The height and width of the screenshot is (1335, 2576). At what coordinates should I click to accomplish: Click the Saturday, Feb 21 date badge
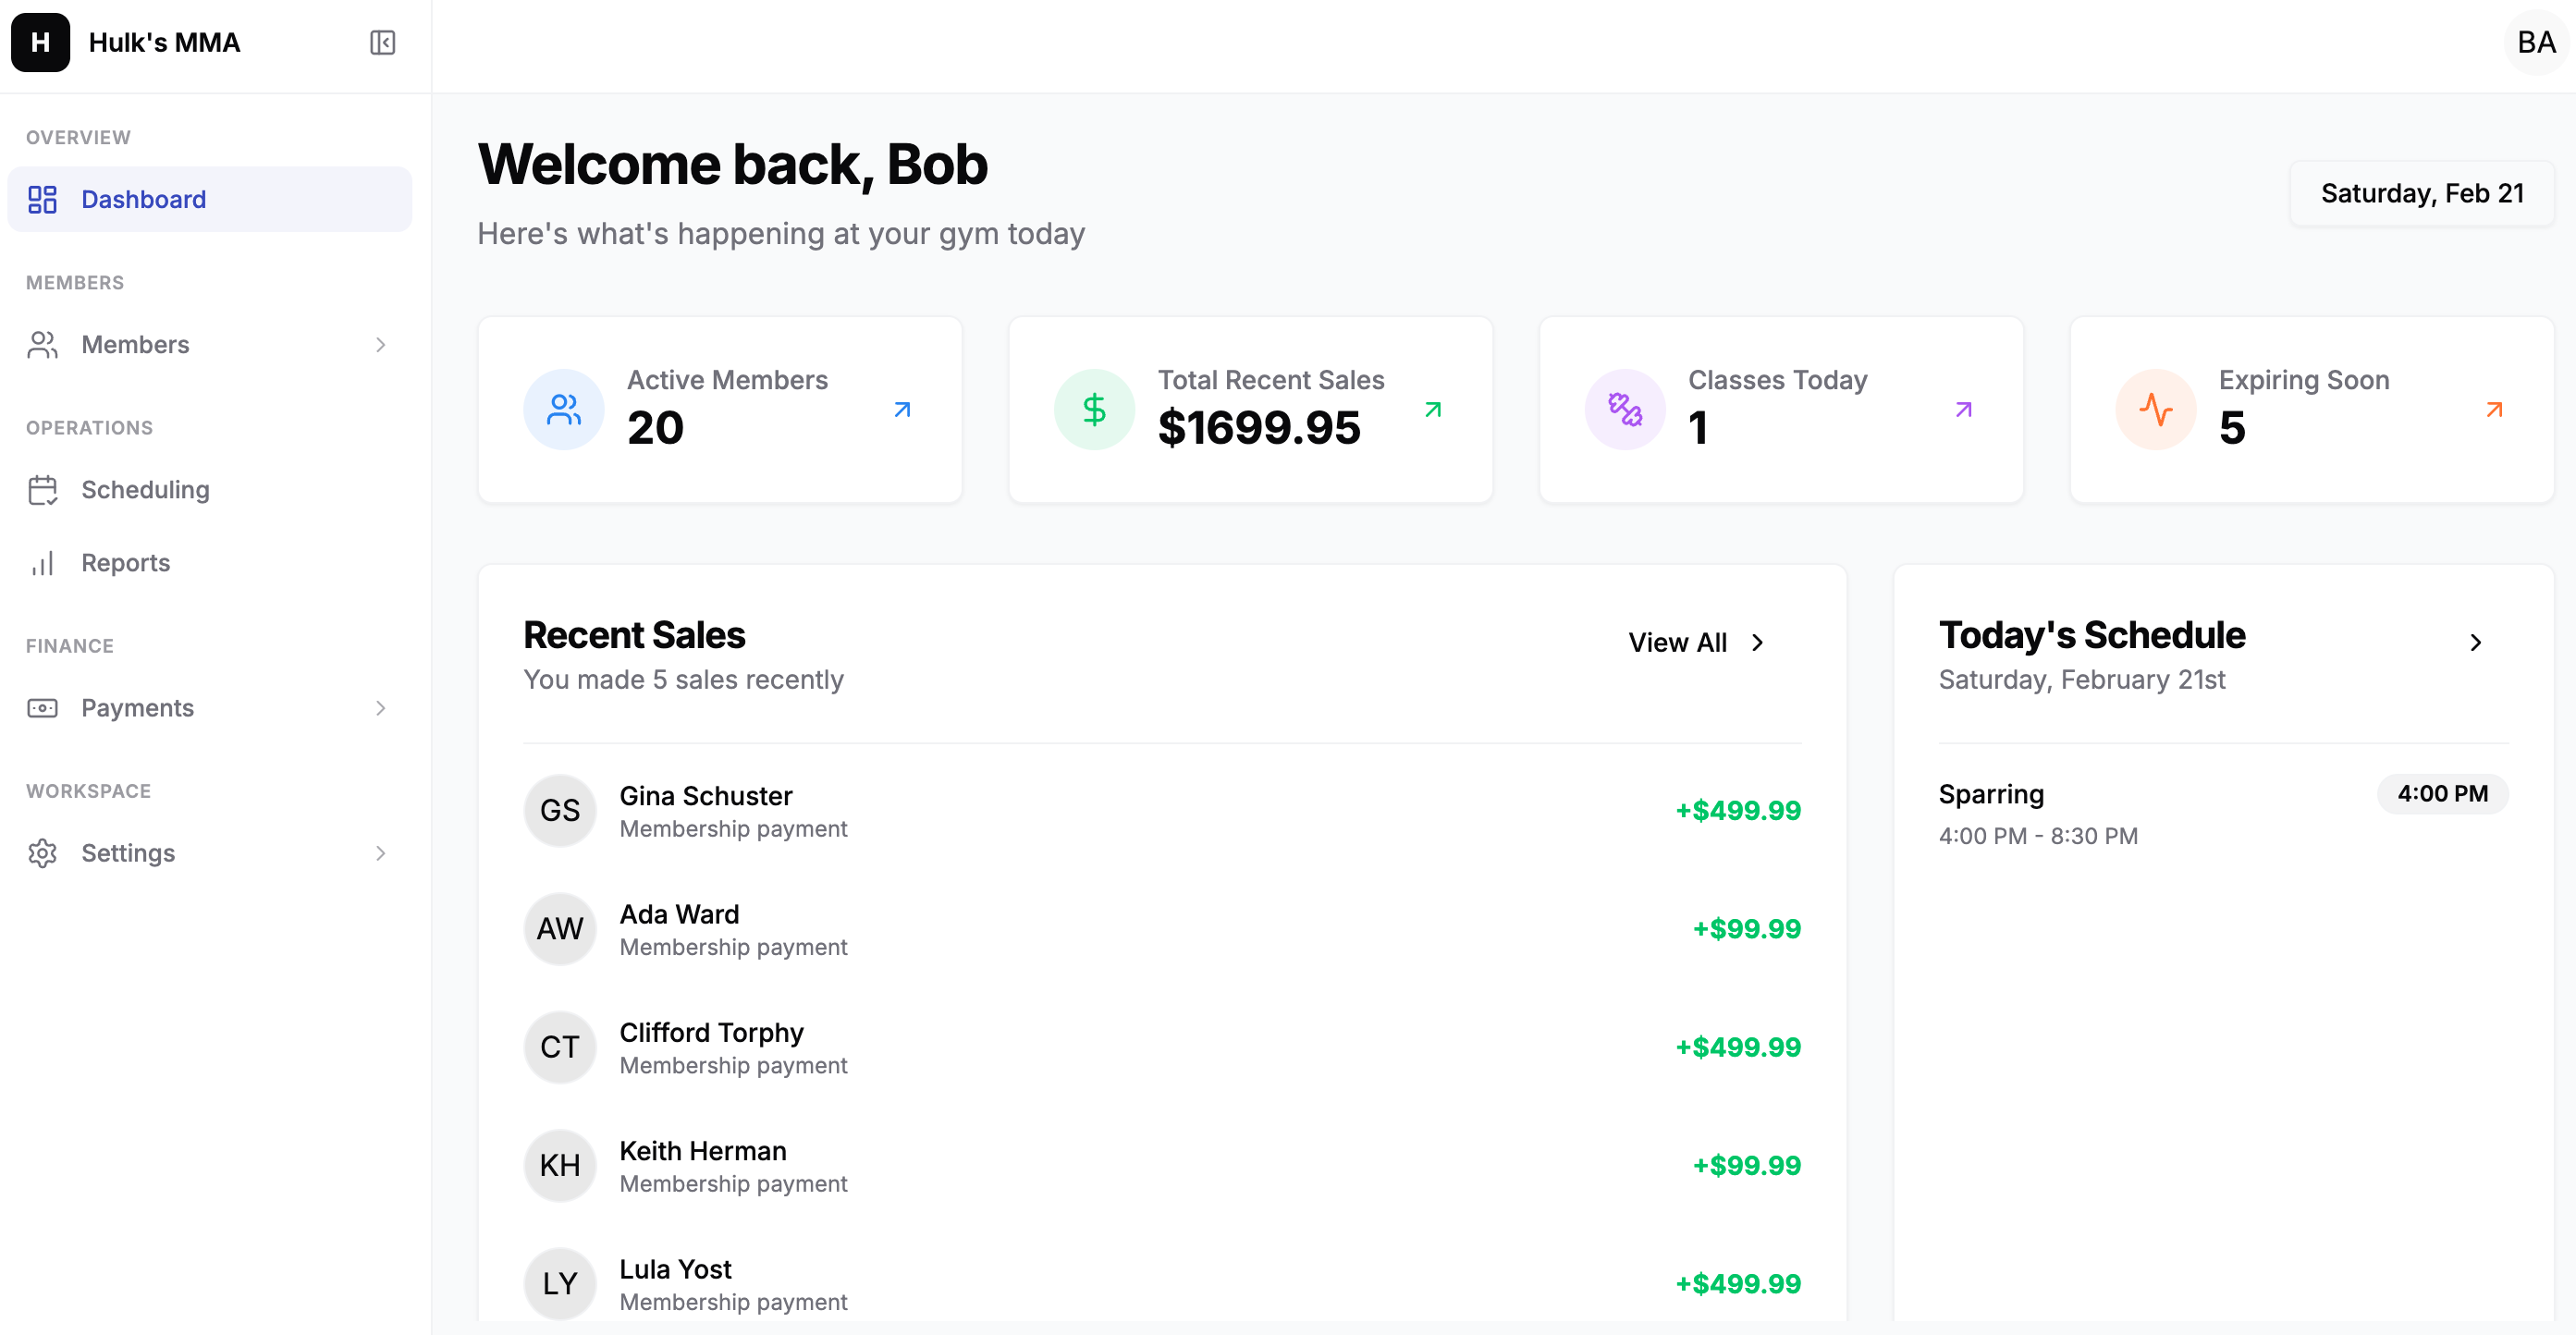tap(2422, 194)
